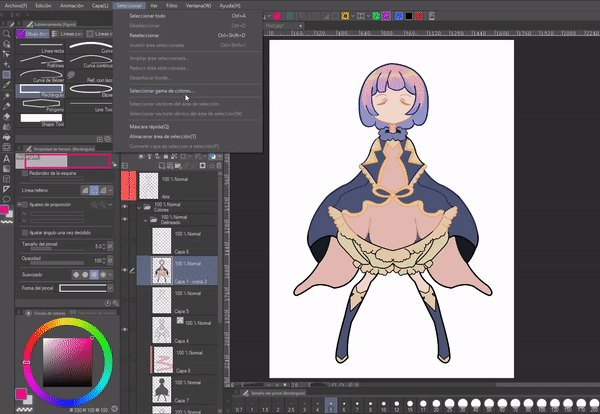The width and height of the screenshot is (600, 414).
Task: Click the new raster layer icon
Action: click(x=162, y=166)
